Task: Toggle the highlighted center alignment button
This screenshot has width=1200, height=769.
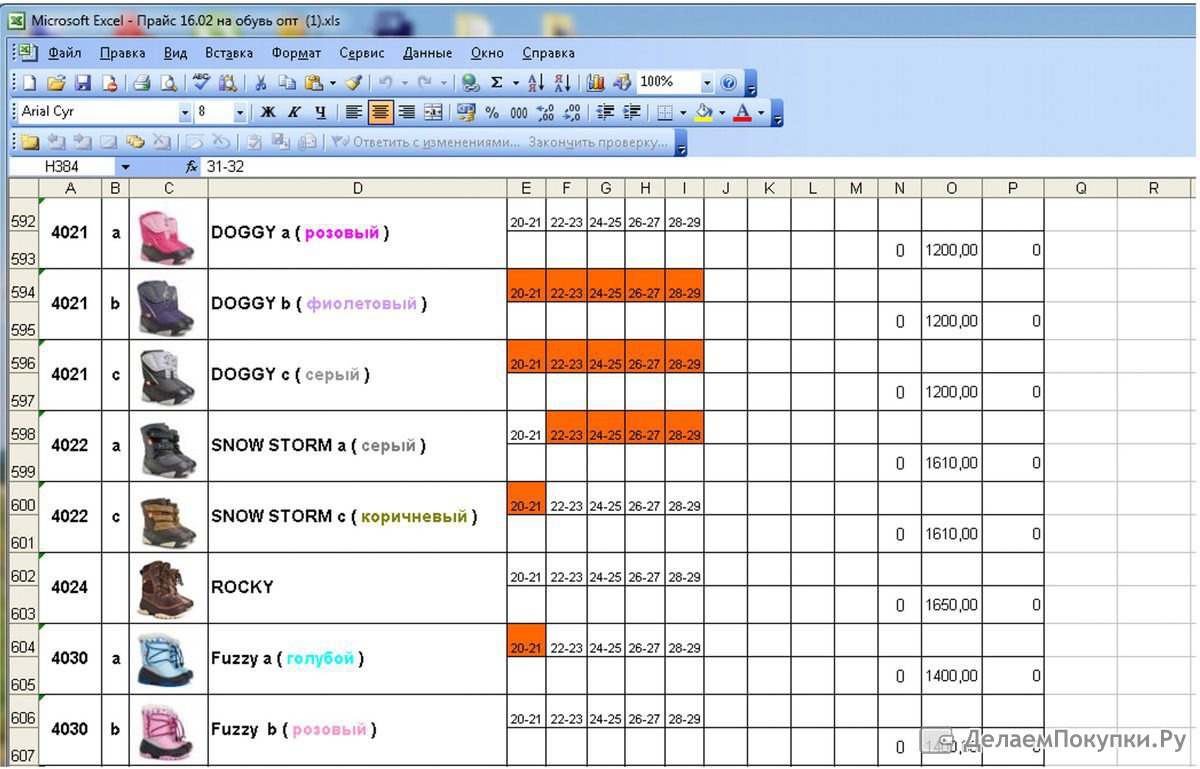Action: pyautogui.click(x=380, y=112)
